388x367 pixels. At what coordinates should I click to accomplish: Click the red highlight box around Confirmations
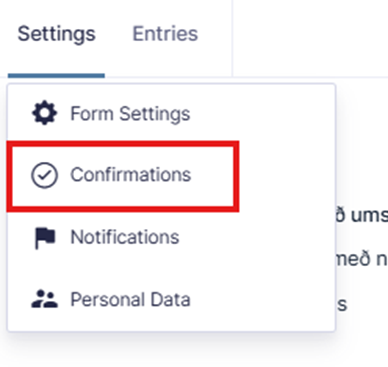click(x=123, y=176)
